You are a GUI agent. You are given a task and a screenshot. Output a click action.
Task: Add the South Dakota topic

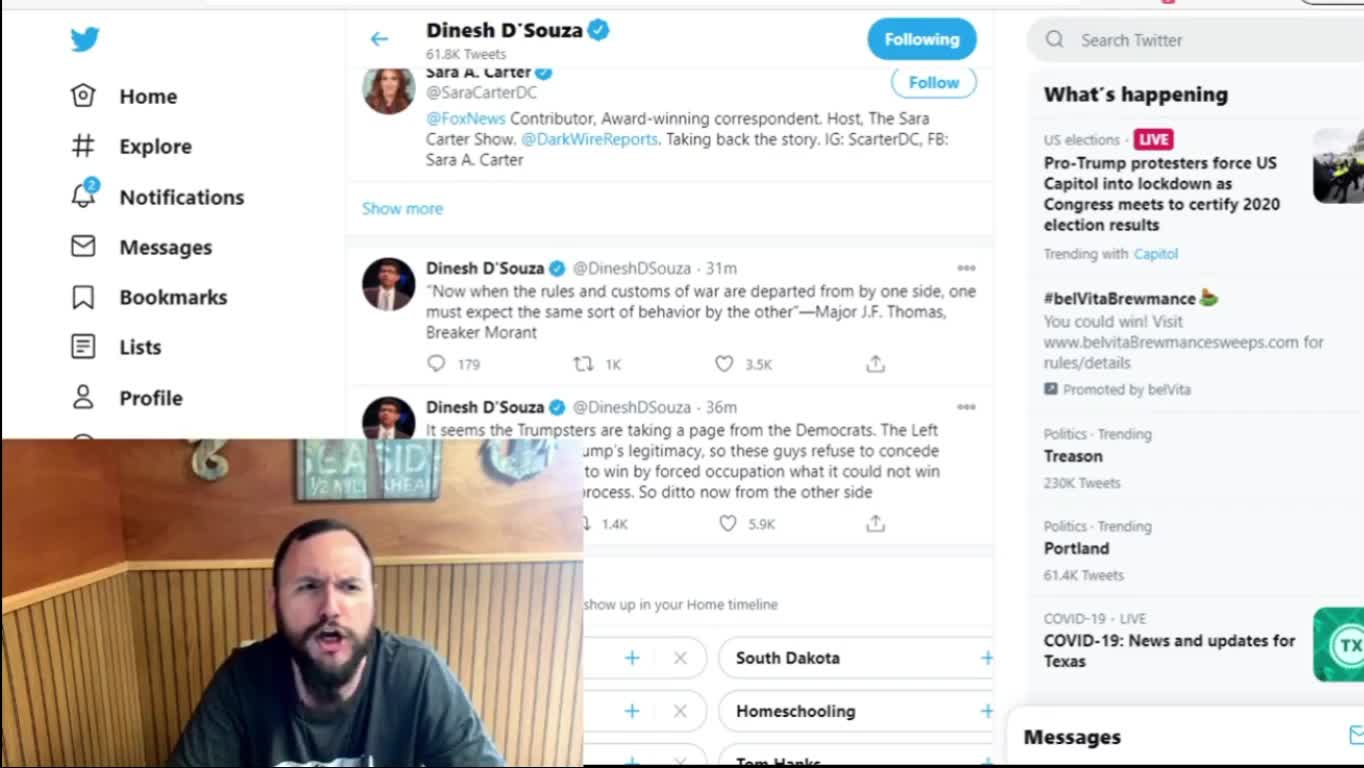point(985,657)
